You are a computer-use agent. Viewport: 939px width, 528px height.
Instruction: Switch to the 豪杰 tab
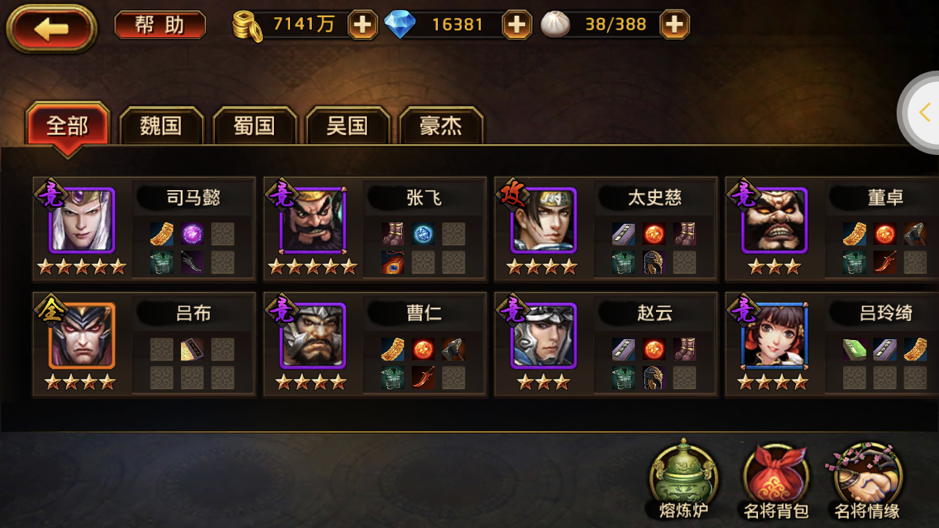[441, 126]
